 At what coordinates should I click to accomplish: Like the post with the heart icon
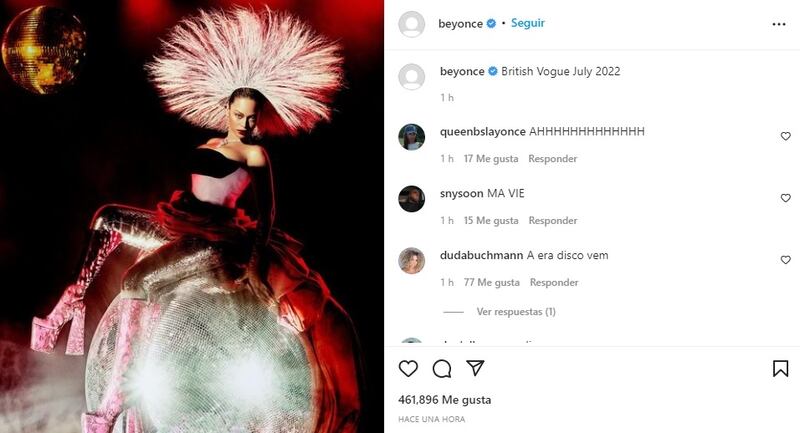[x=408, y=368]
